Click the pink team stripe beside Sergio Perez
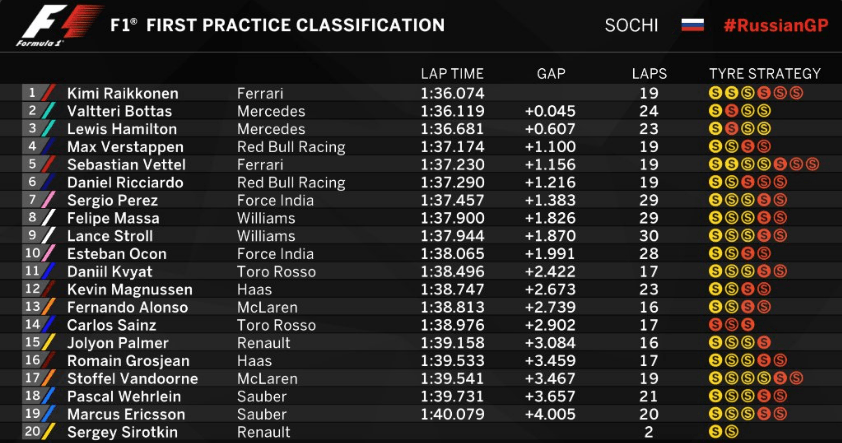The height and width of the screenshot is (443, 842). coord(49,200)
